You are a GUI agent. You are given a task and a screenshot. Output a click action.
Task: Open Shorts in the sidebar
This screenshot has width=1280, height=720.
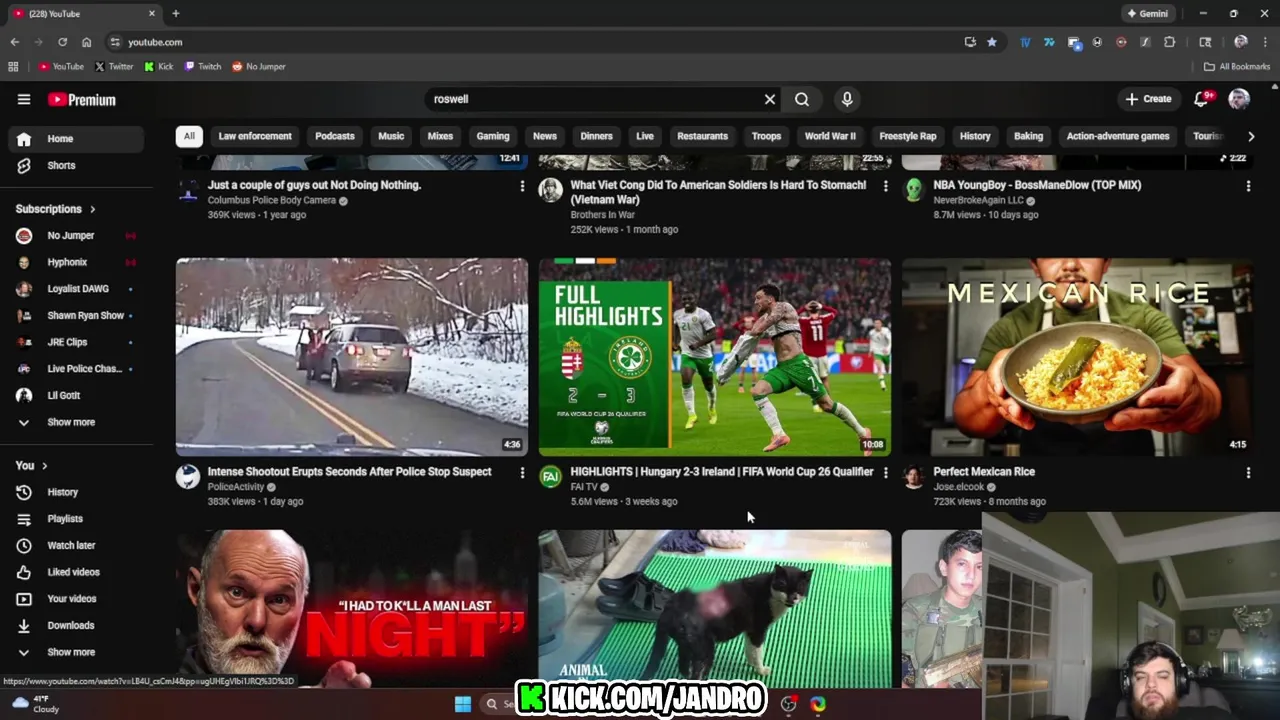coord(75,165)
